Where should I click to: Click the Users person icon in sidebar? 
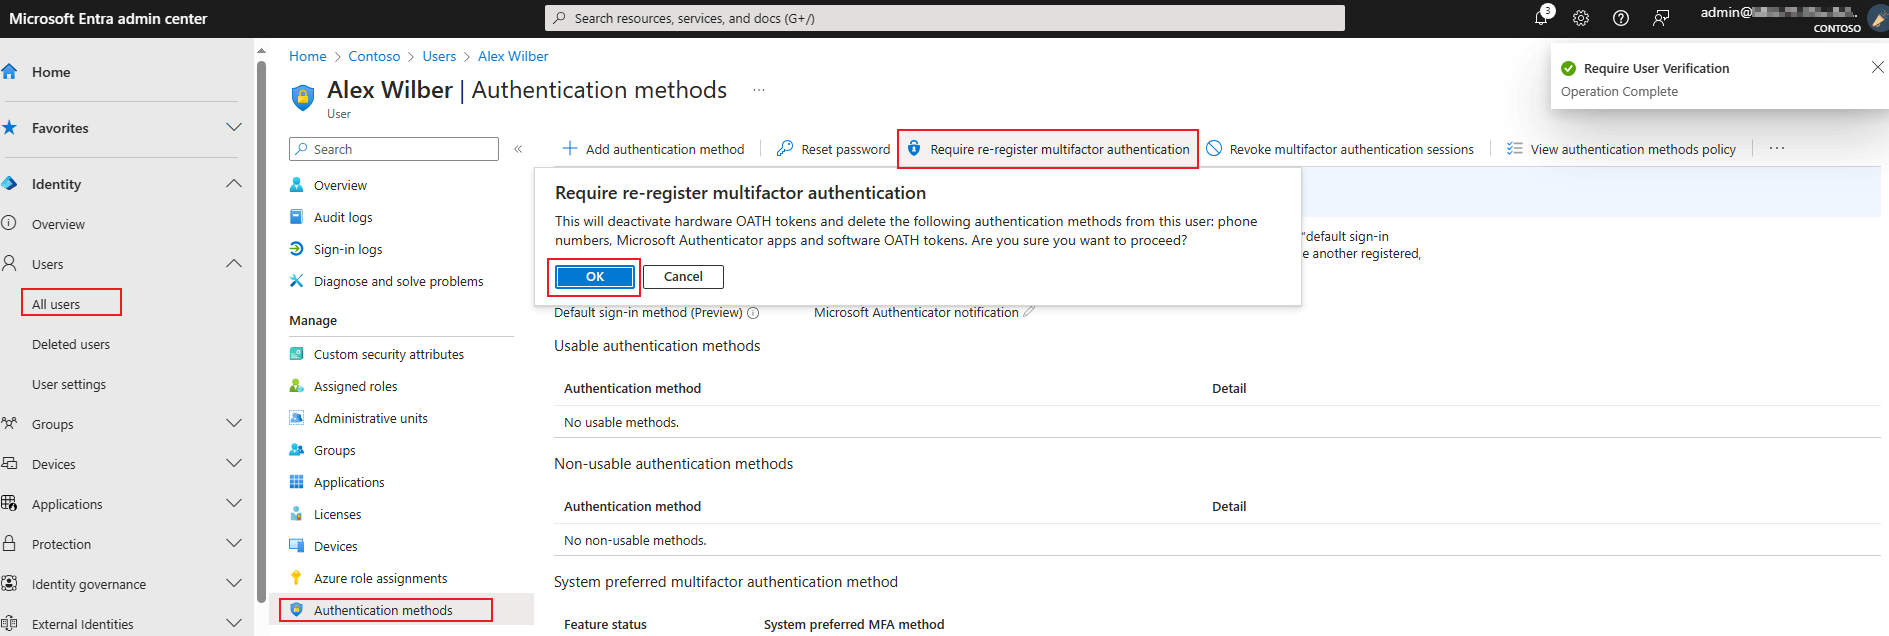tap(10, 264)
